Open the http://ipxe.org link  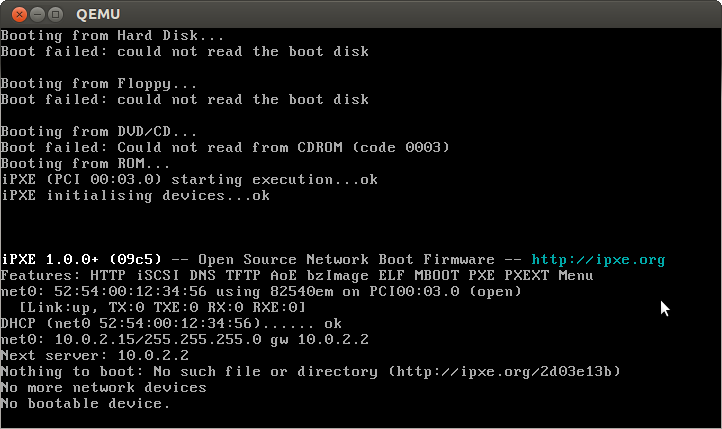pos(598,259)
